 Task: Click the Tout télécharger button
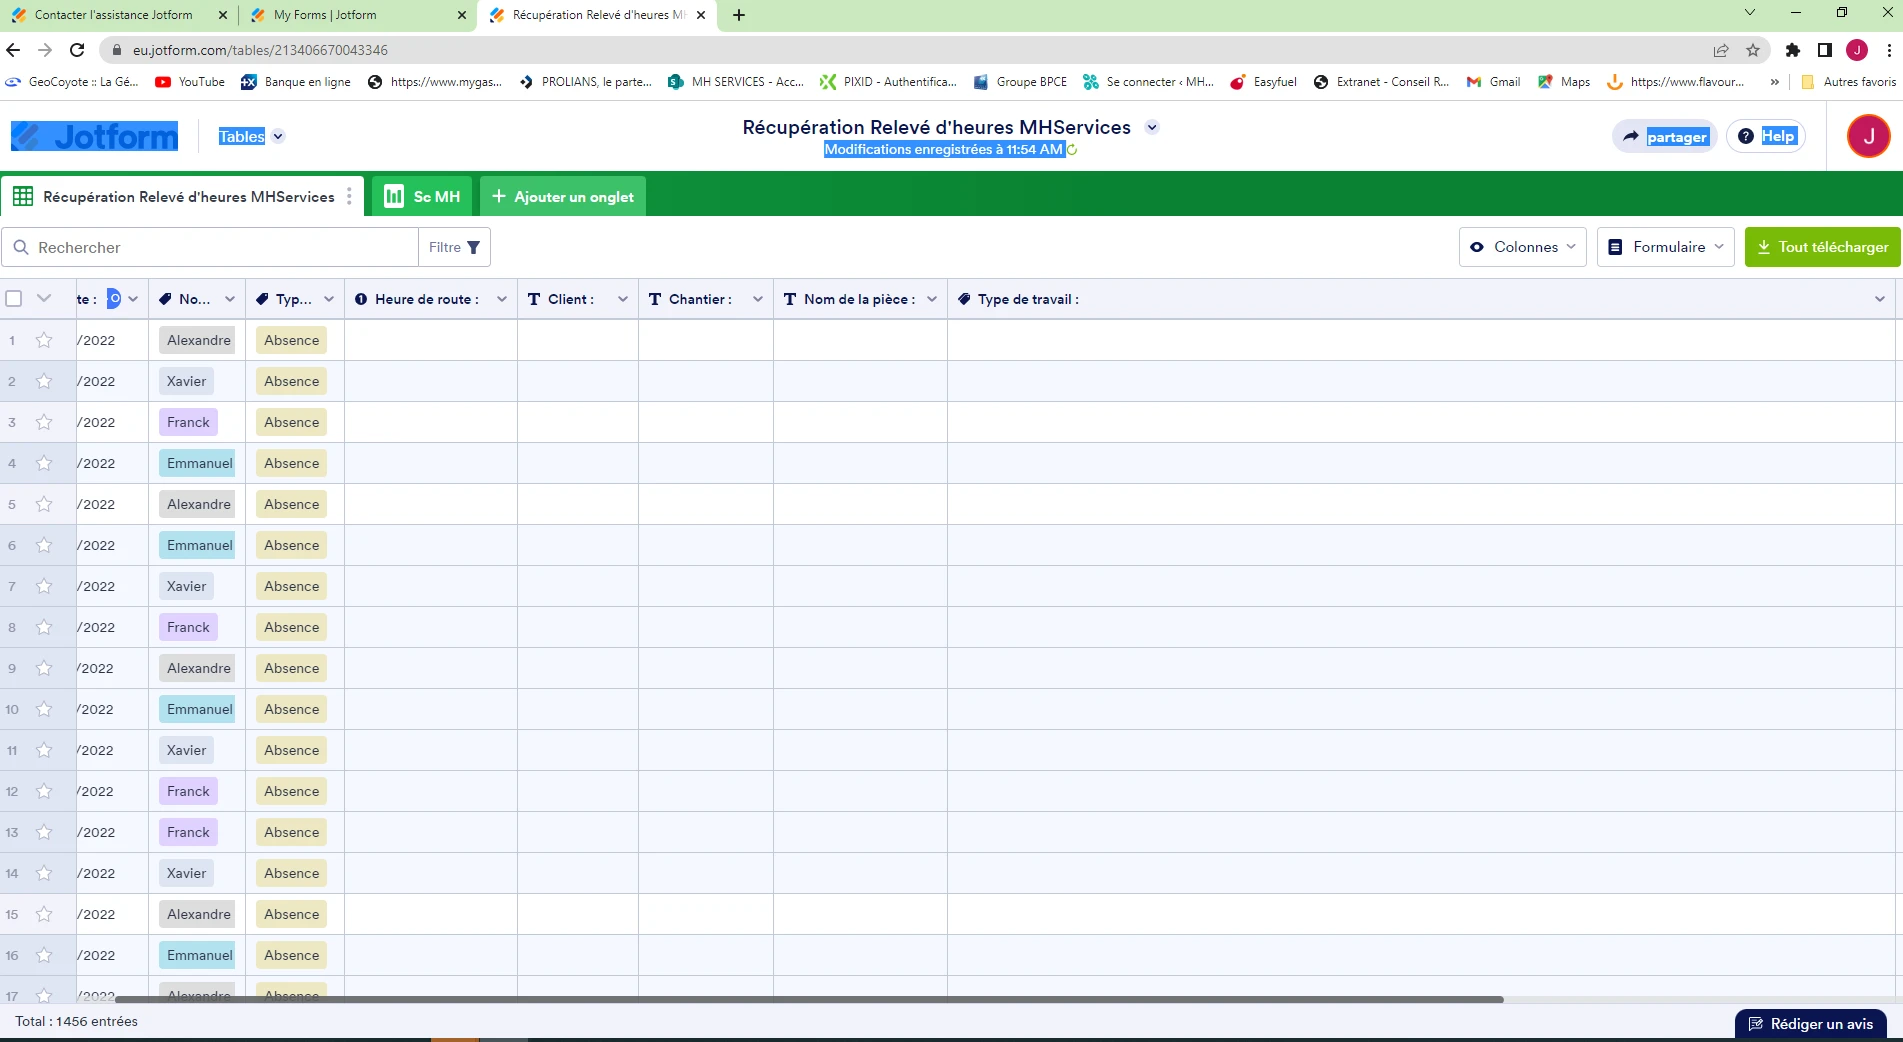1822,247
